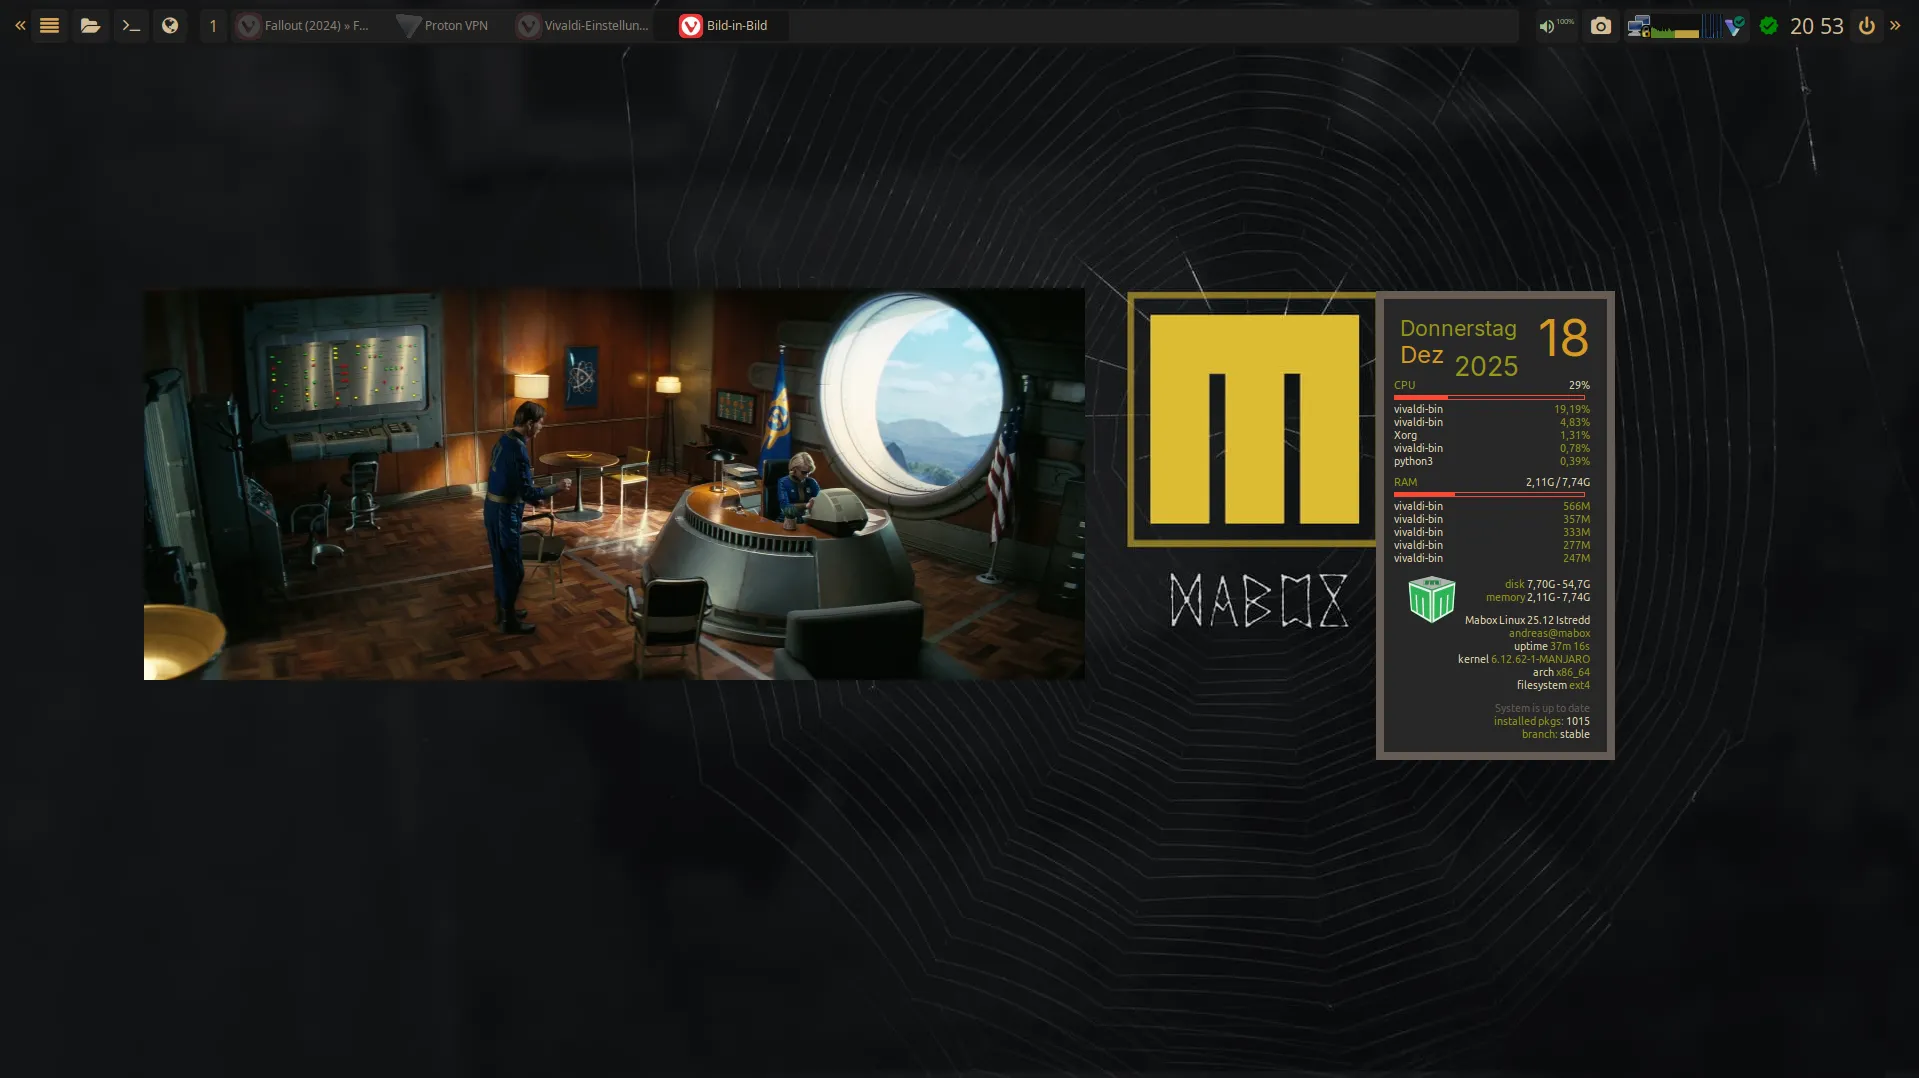Click the picture-in-picture Fallout video
Viewport: 1919px width, 1078px height.
(x=614, y=485)
